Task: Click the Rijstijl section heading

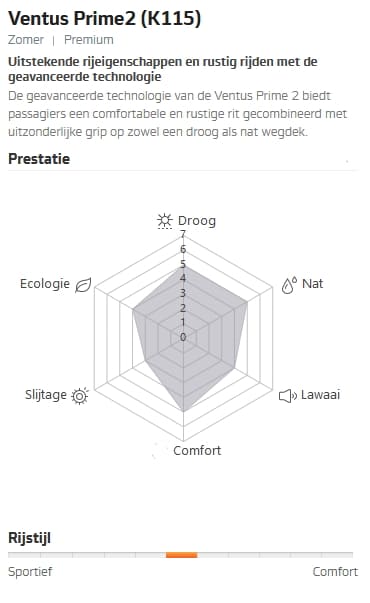Action: (29, 538)
